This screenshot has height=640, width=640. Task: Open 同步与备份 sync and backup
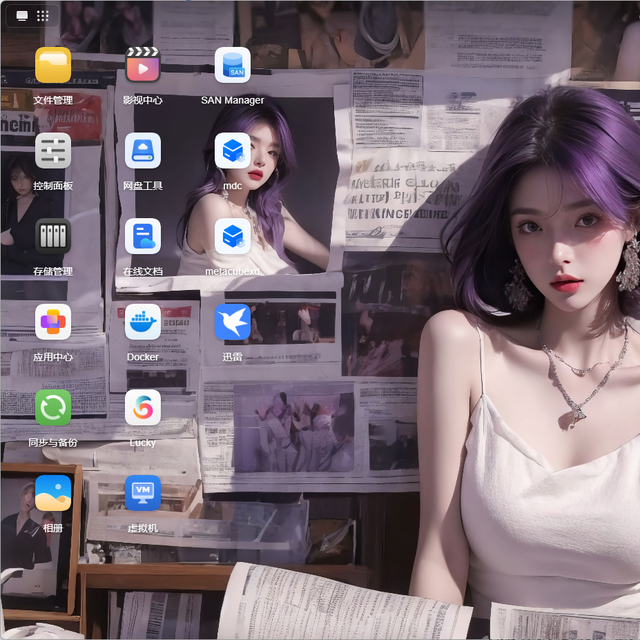coord(53,408)
